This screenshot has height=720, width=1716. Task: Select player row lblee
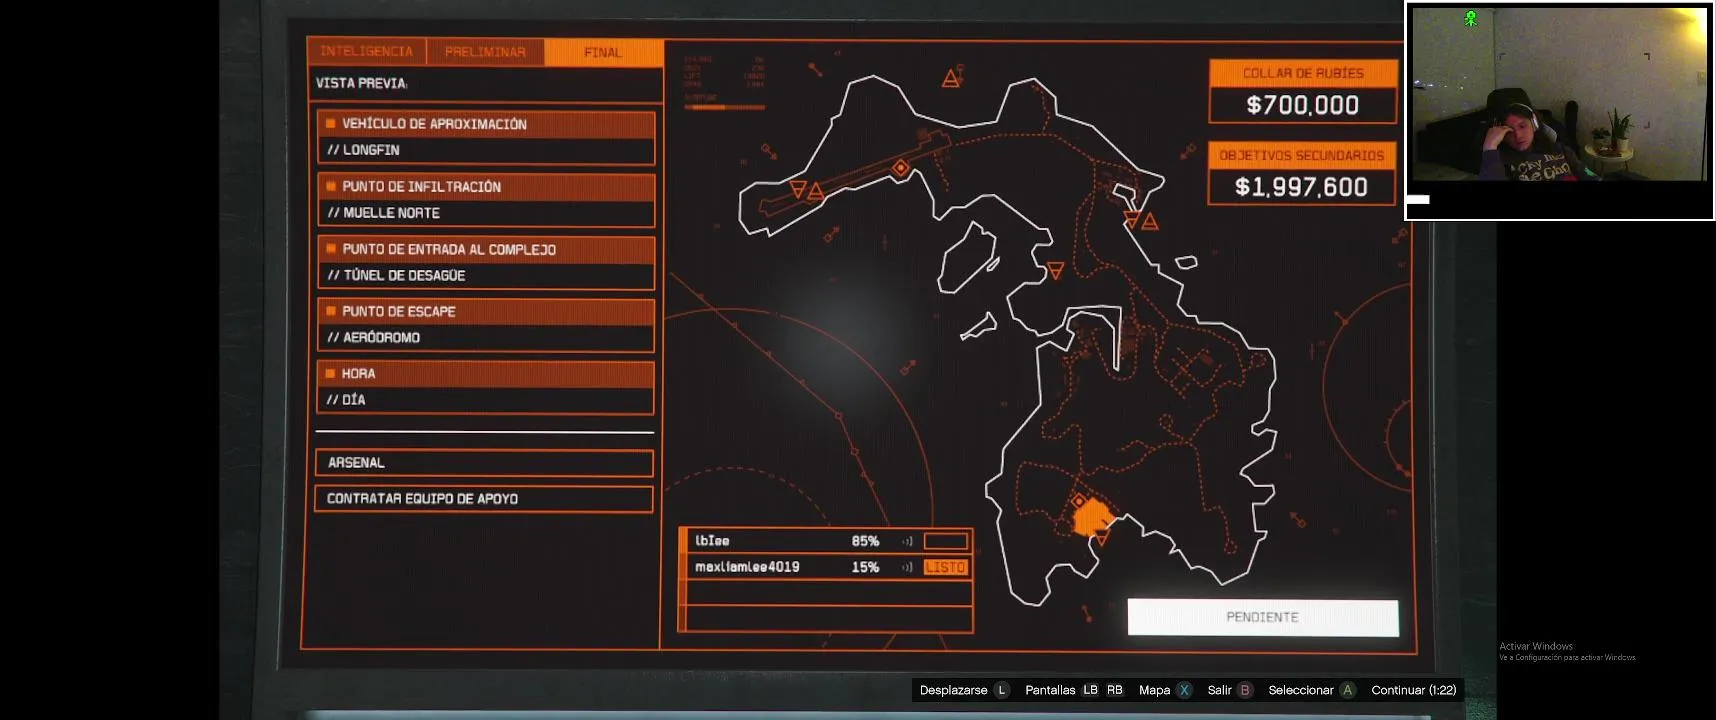[x=828, y=541]
